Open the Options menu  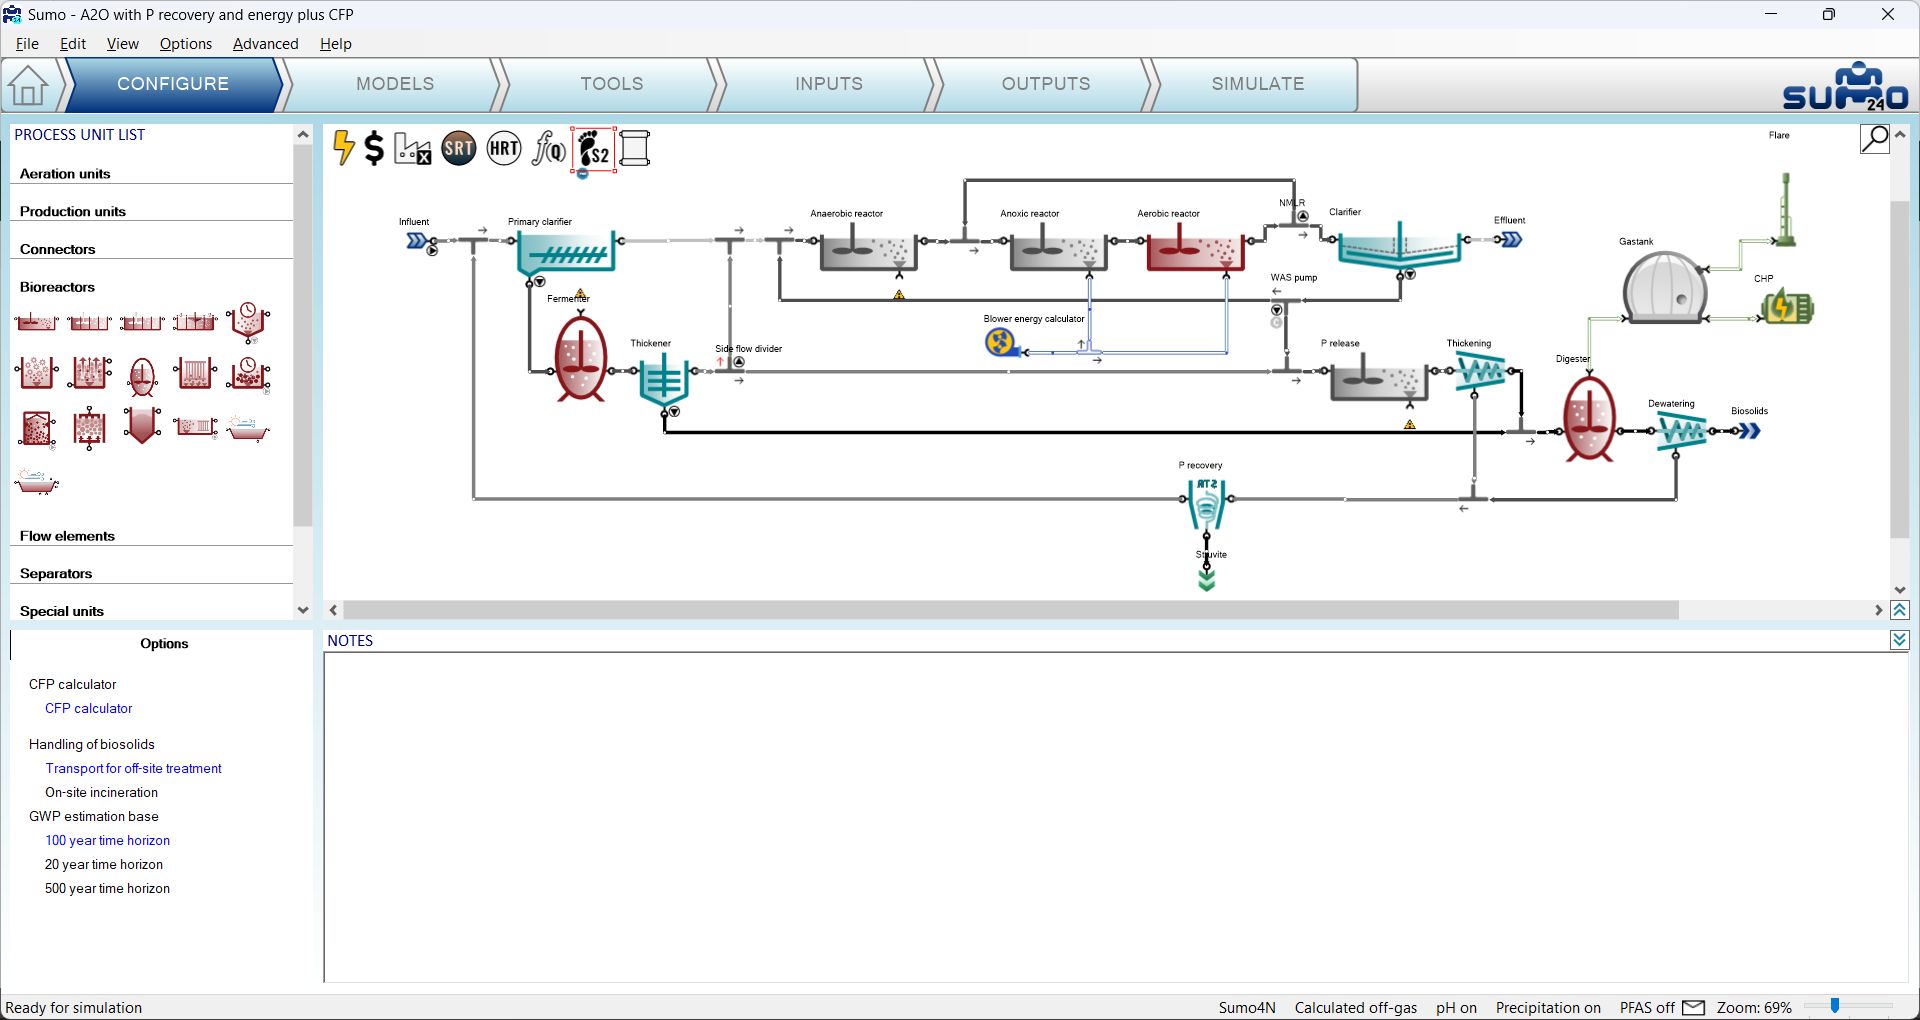tap(186, 44)
